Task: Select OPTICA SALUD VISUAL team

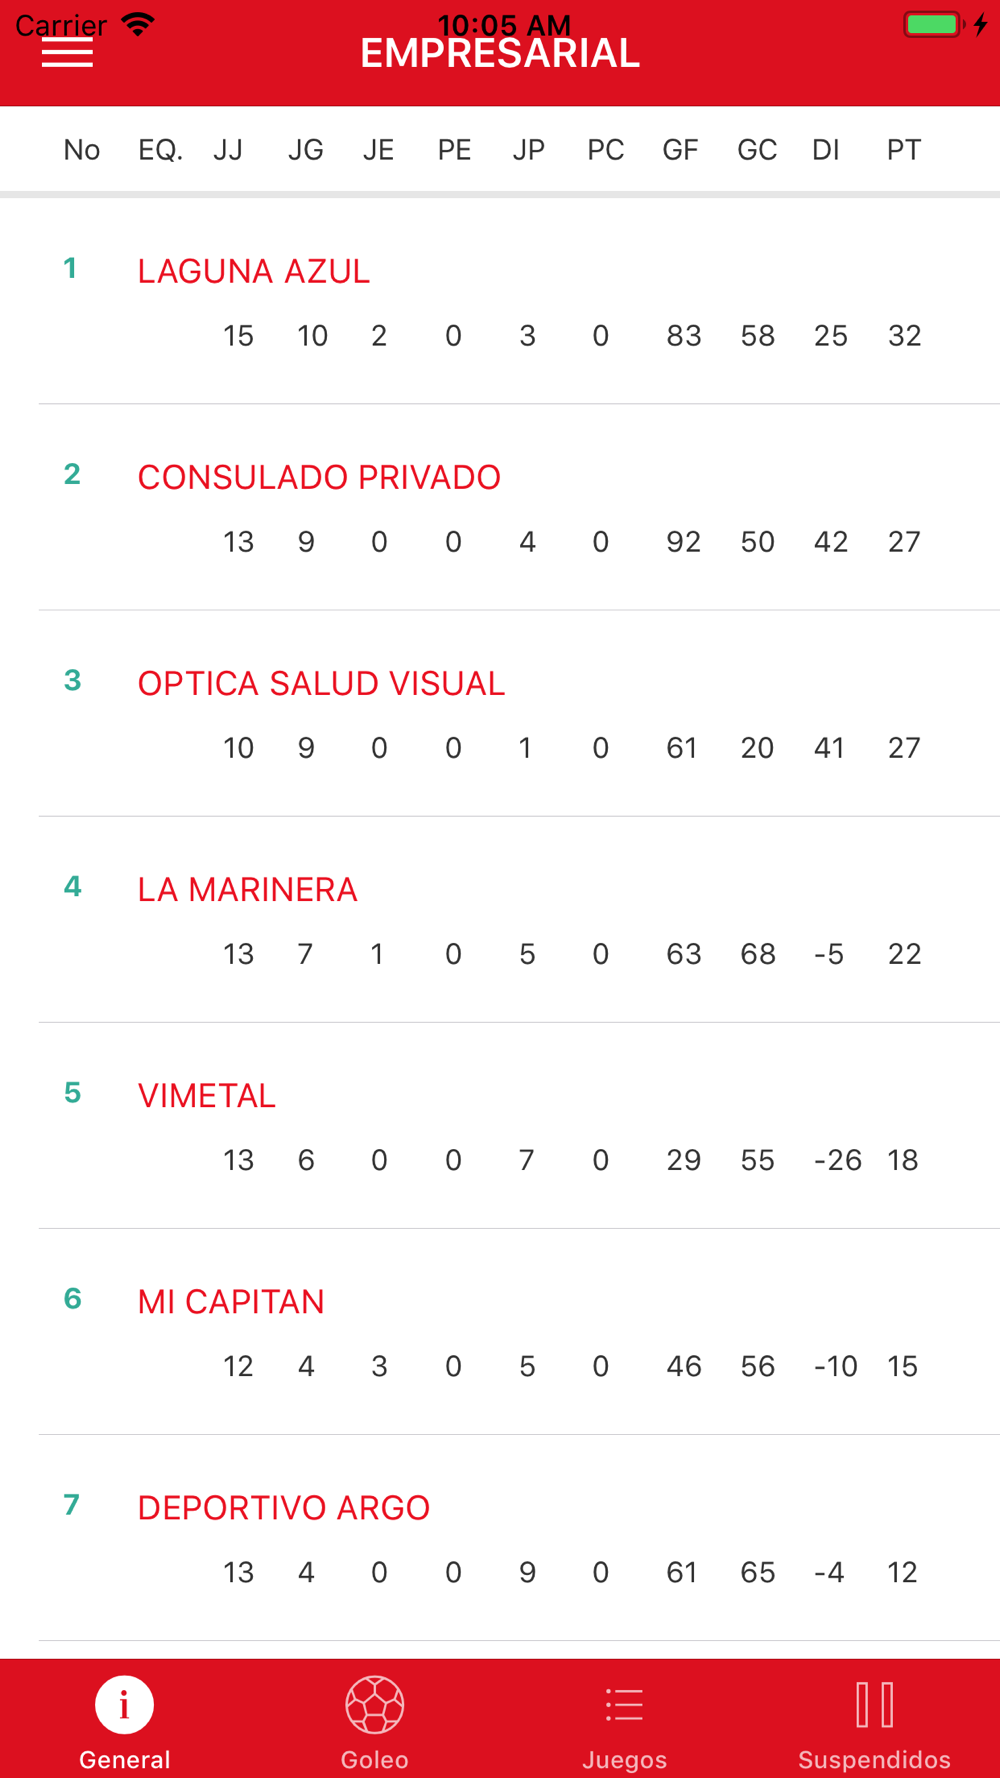Action: (321, 683)
